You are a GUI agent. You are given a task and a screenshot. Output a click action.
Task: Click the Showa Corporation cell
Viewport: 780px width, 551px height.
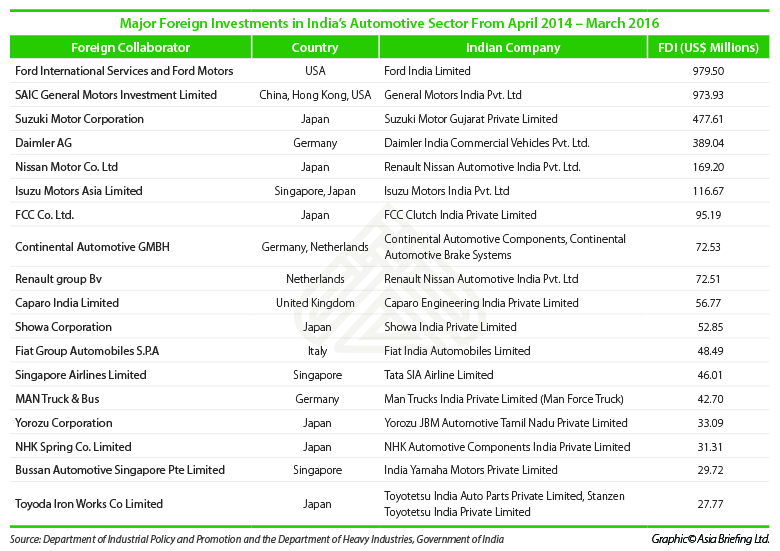[63, 327]
